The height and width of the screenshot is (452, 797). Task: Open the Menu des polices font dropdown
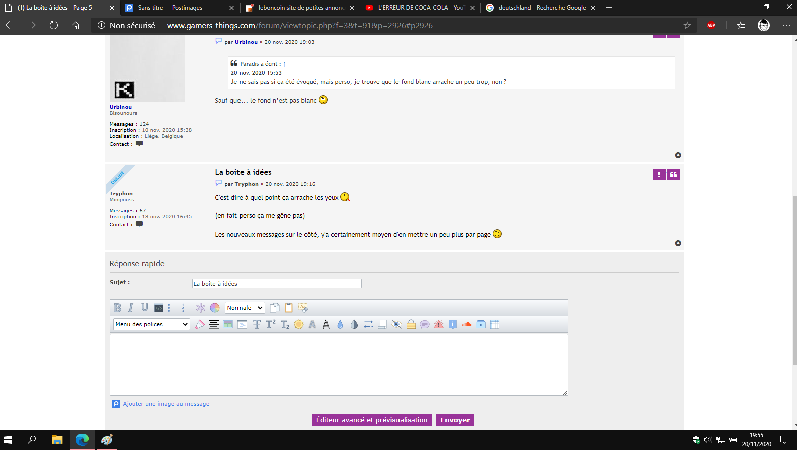pos(151,324)
